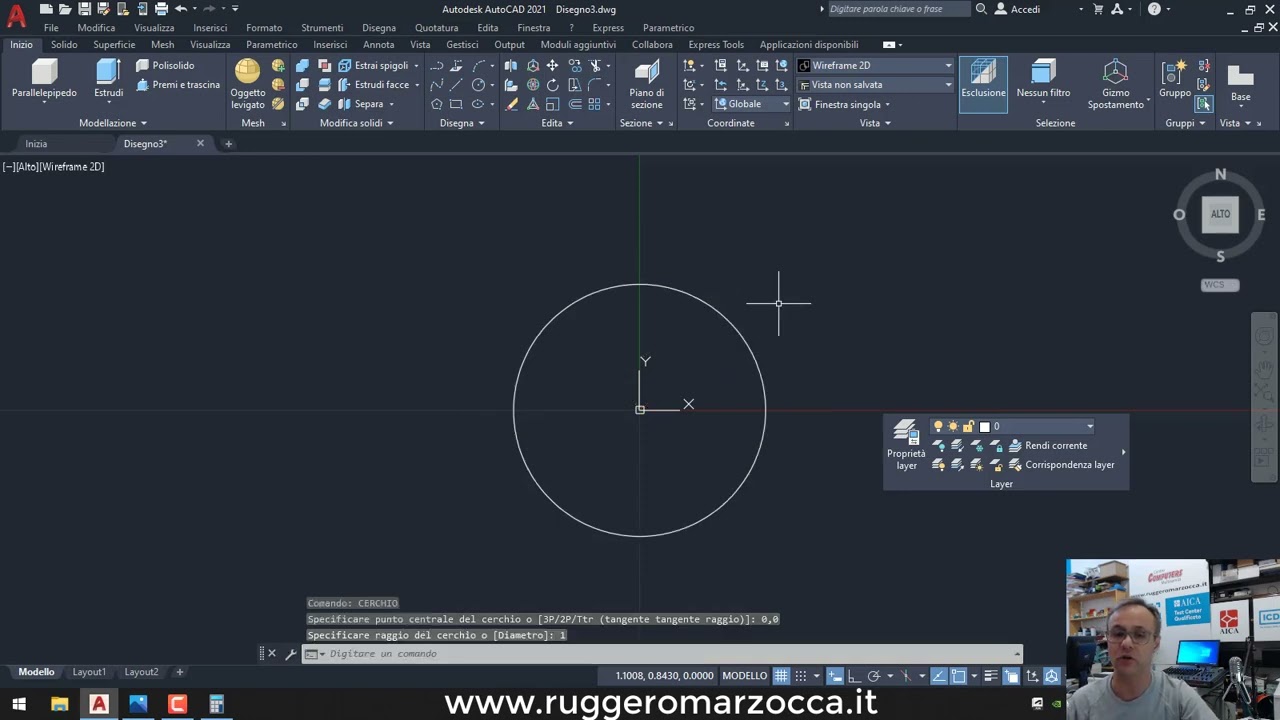Click the command line input field

pyautogui.click(x=665, y=654)
